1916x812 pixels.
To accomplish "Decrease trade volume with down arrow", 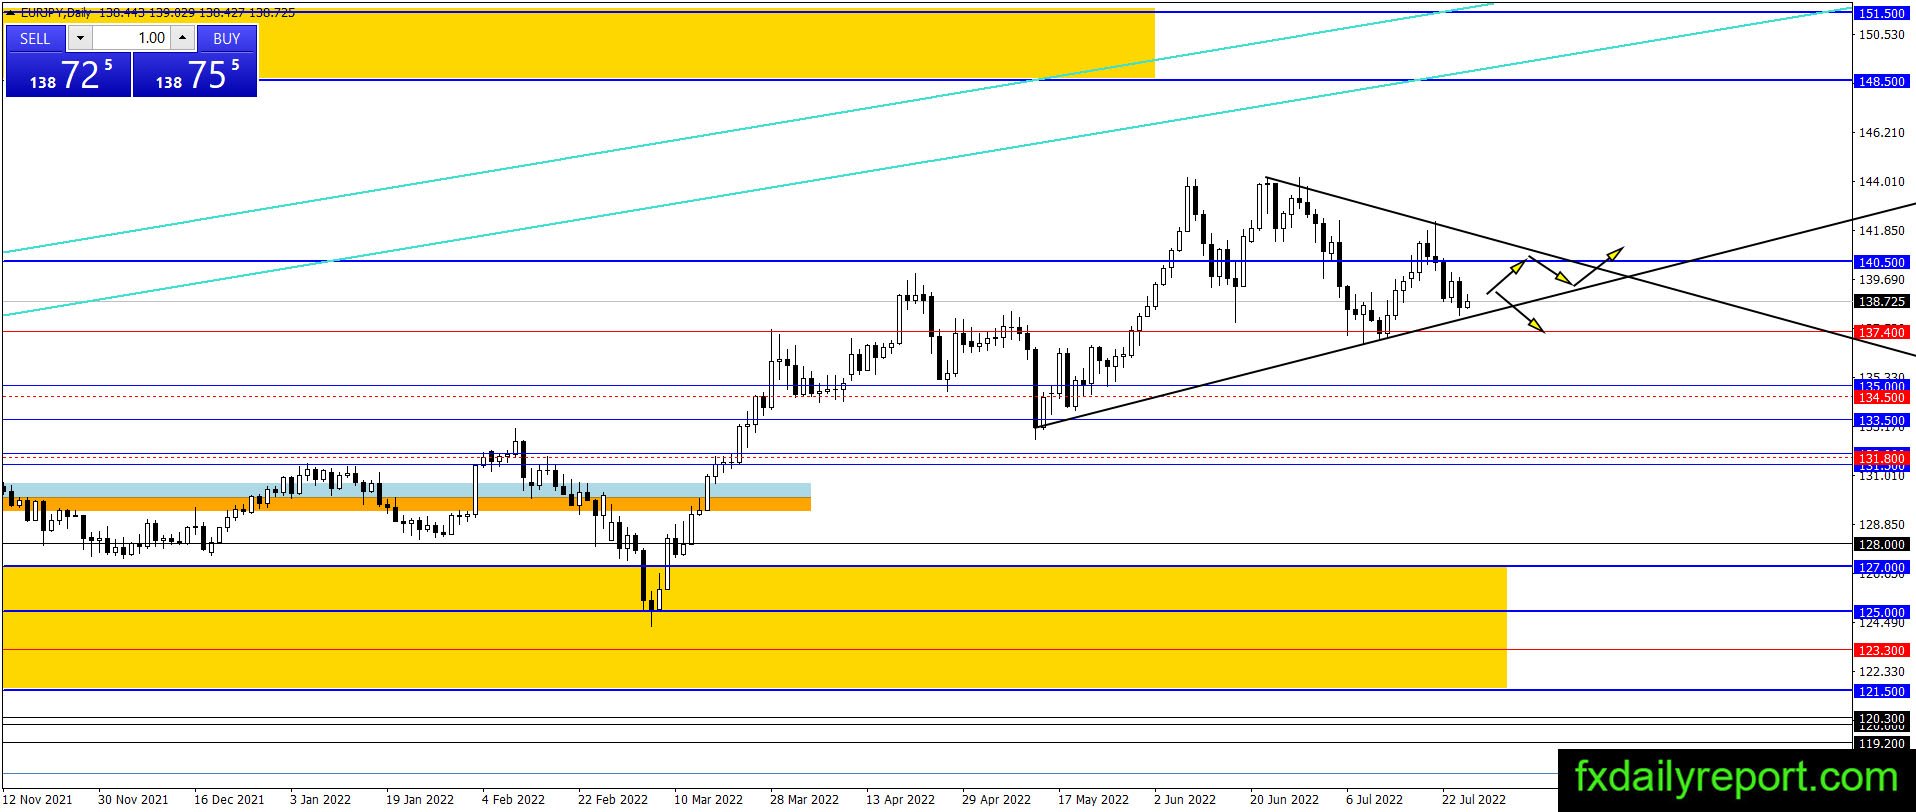I will point(81,38).
